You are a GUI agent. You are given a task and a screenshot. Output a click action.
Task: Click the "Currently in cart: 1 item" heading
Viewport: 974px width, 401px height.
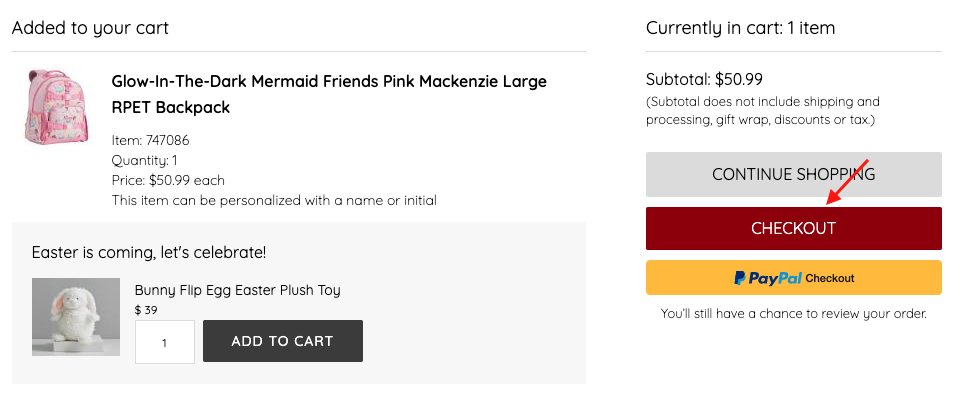click(x=740, y=28)
